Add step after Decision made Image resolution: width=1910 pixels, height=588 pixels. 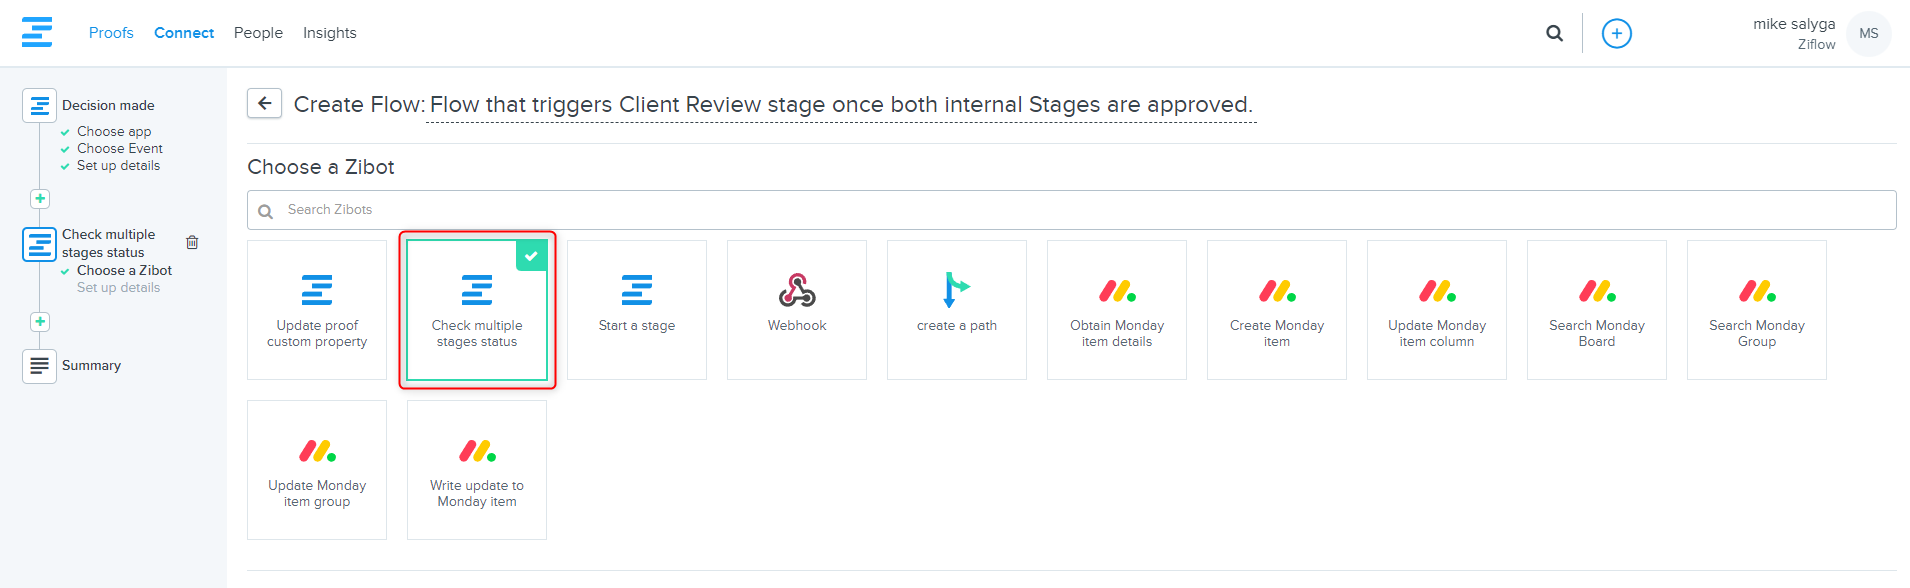coord(40,199)
